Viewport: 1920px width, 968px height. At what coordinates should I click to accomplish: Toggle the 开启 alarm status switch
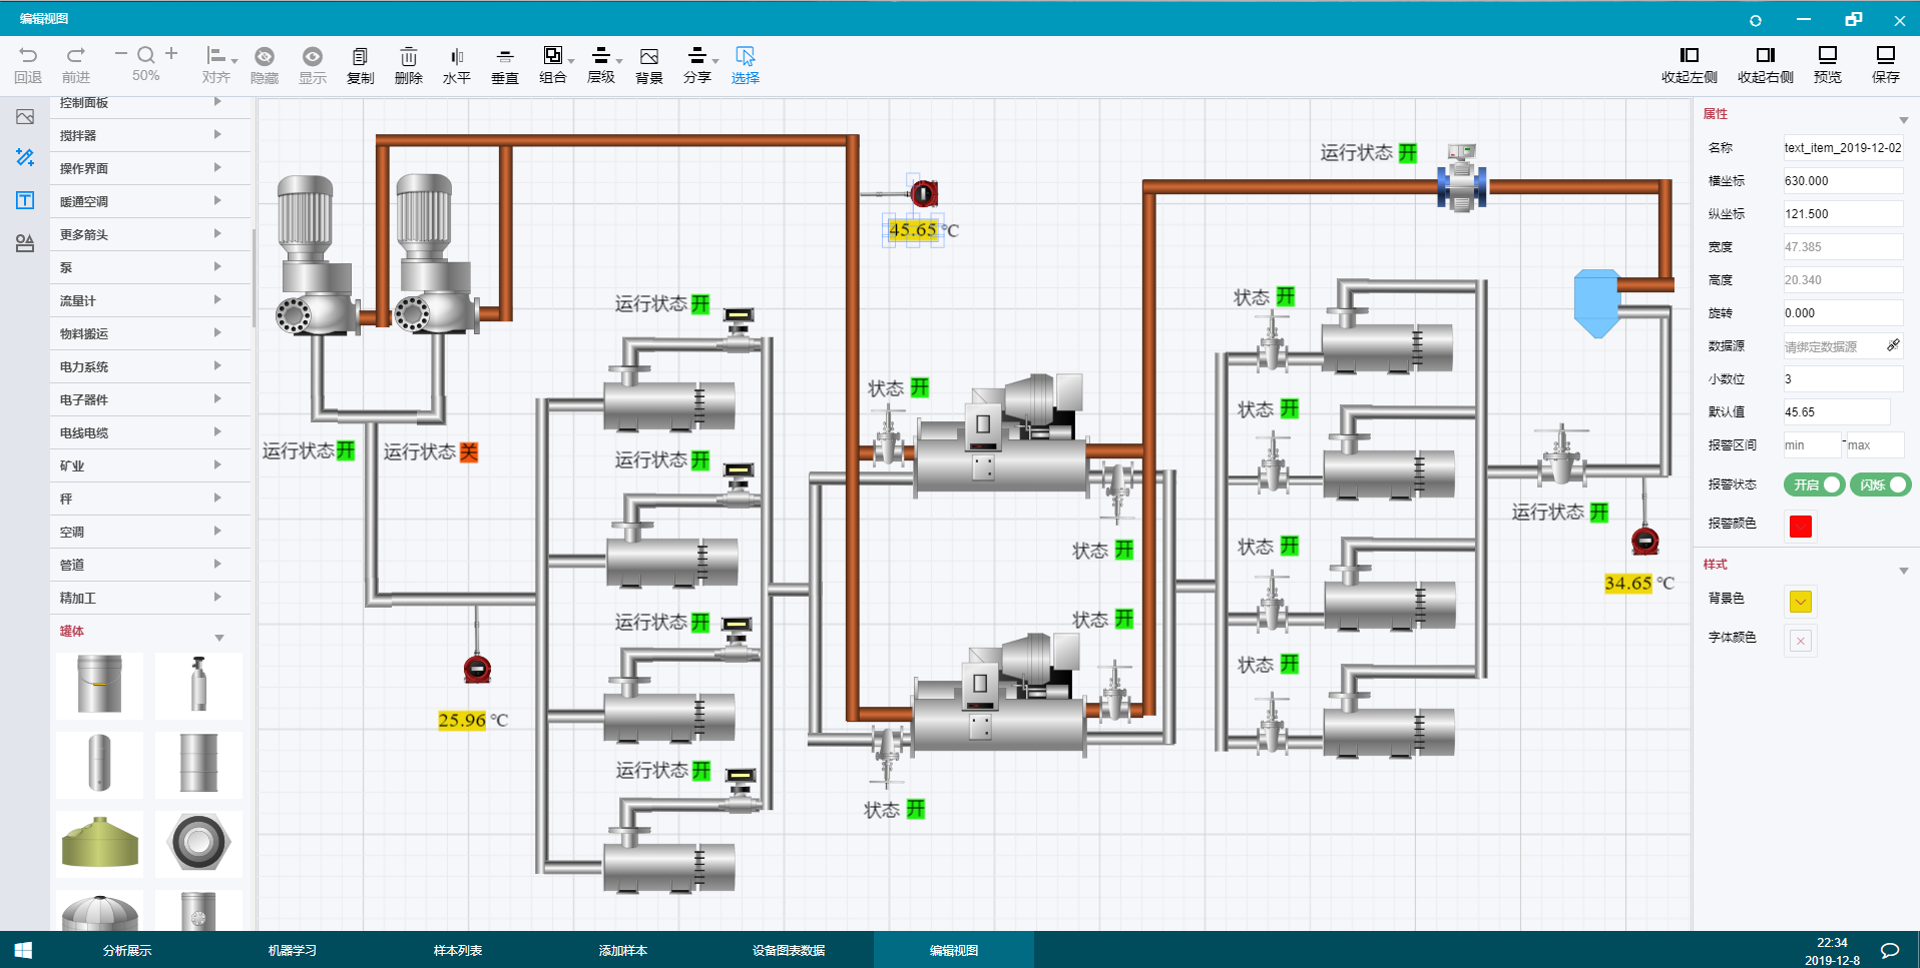click(1814, 485)
